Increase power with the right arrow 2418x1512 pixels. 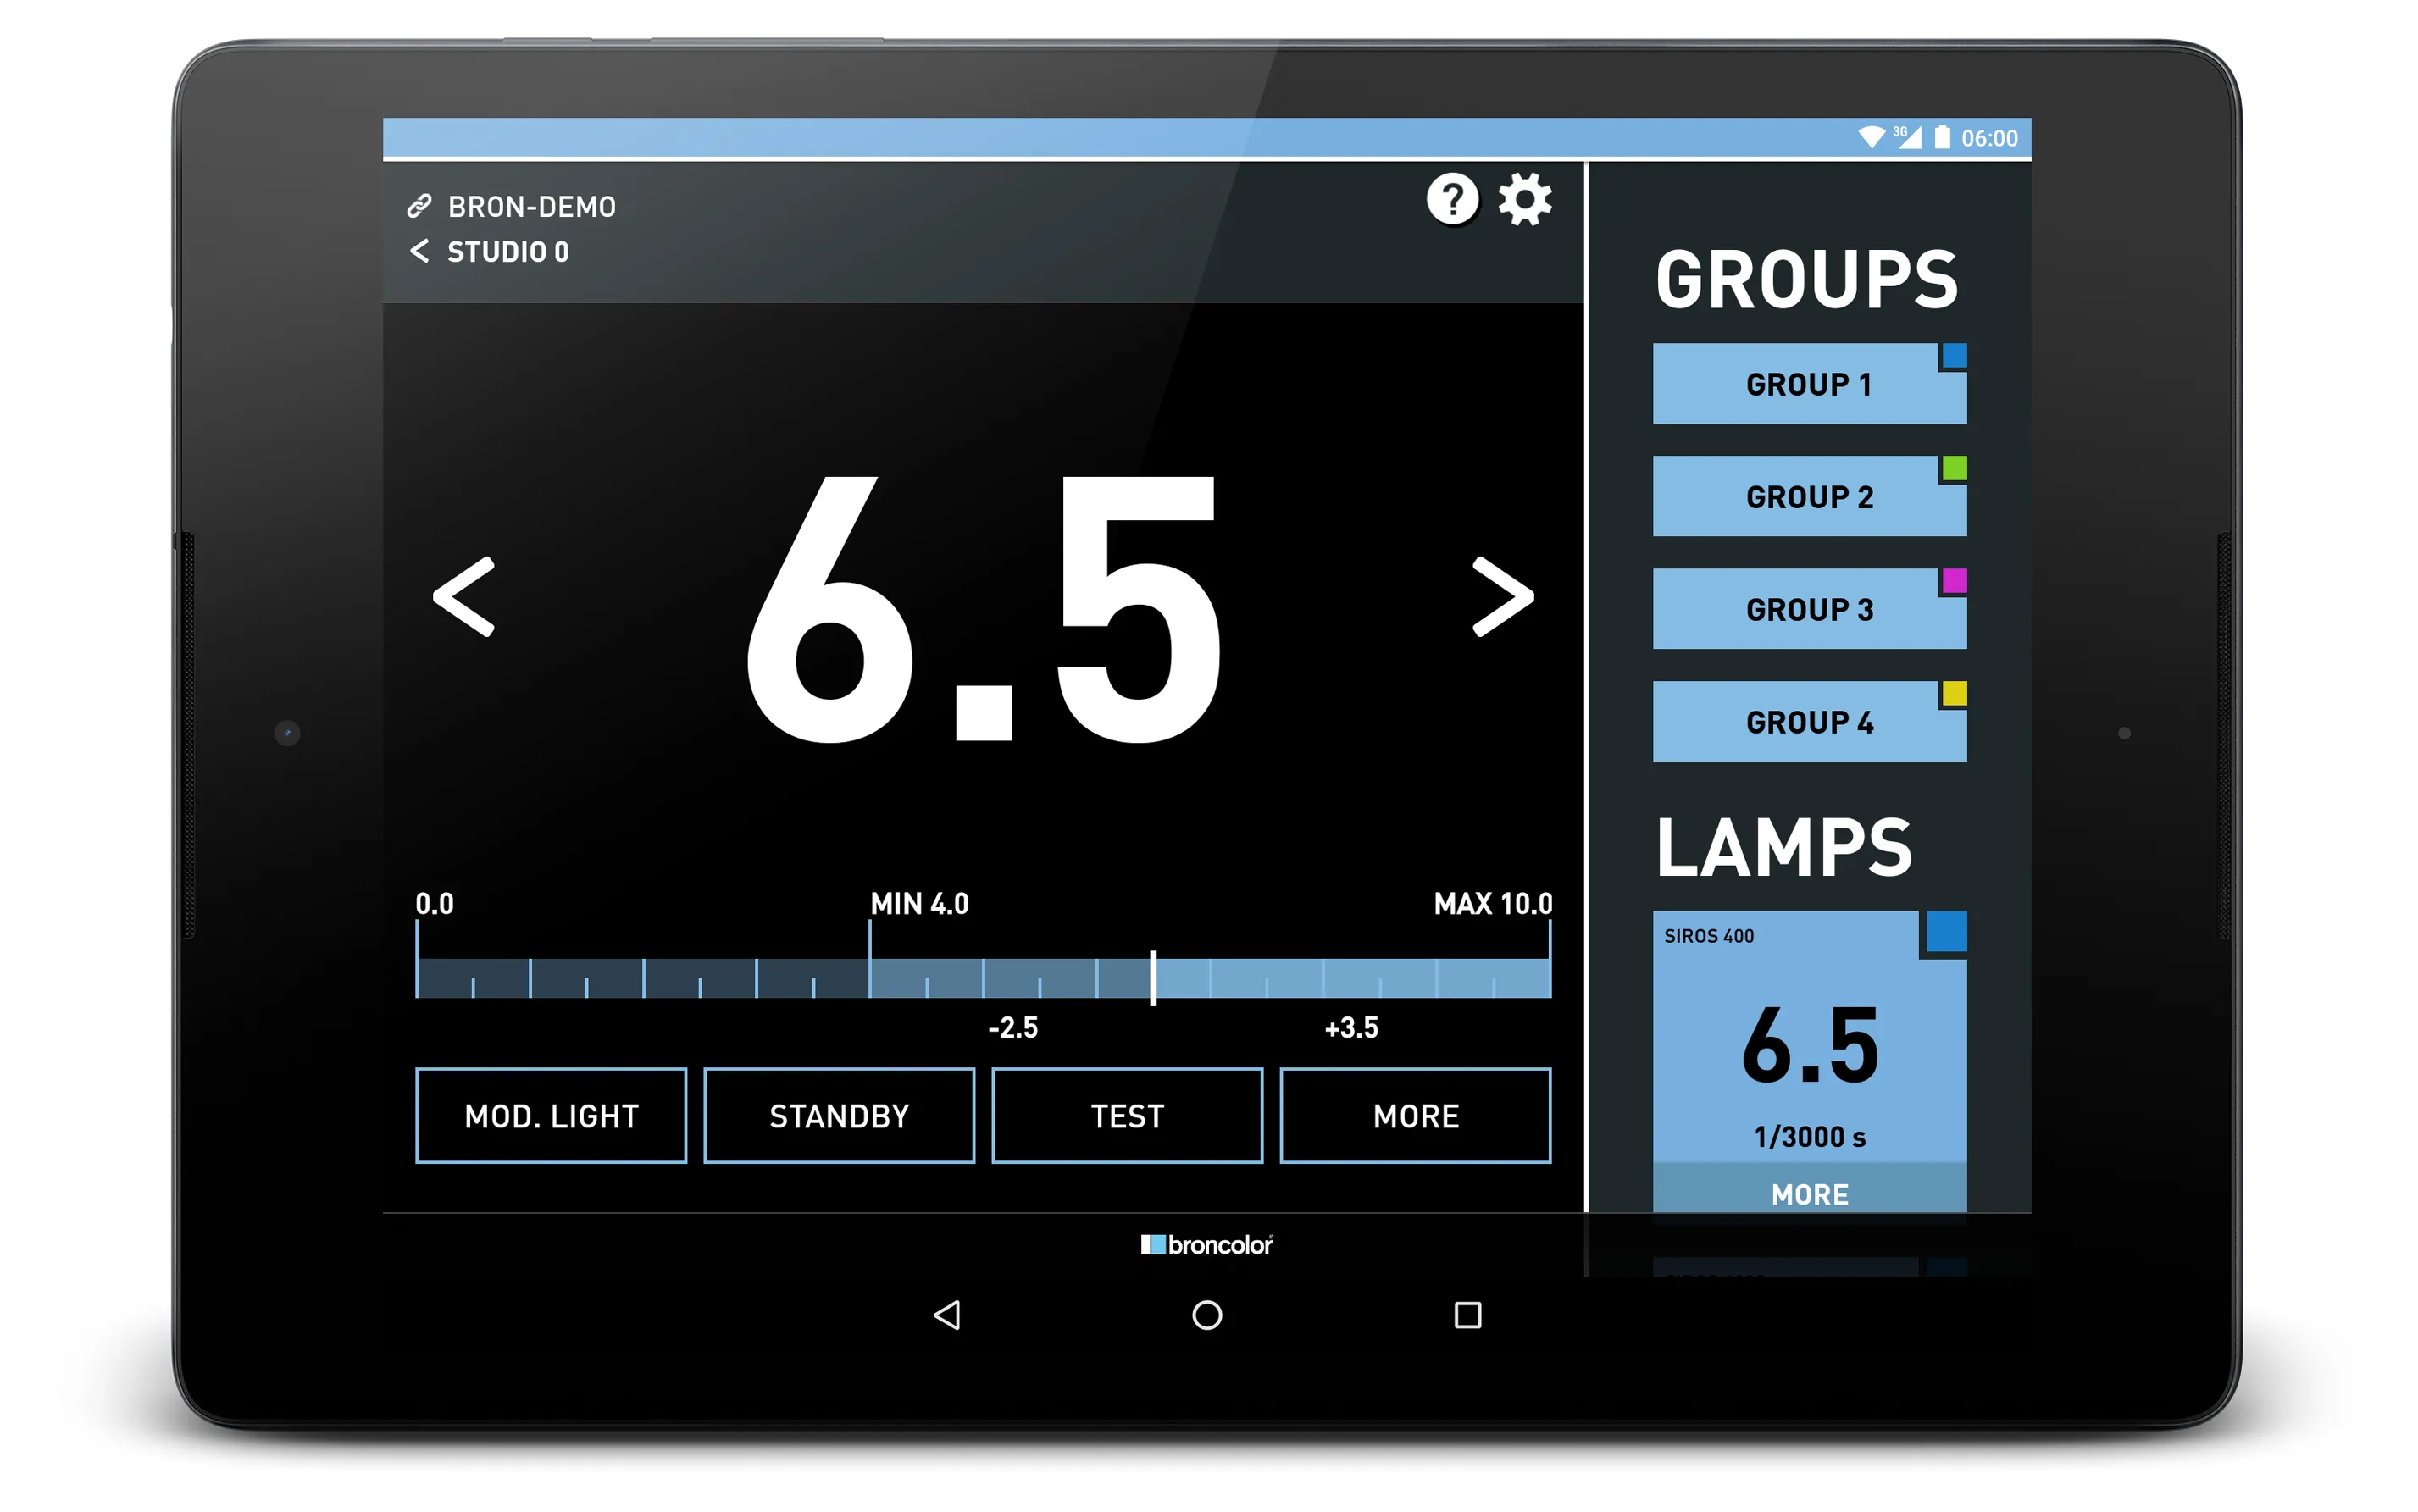pos(1503,597)
